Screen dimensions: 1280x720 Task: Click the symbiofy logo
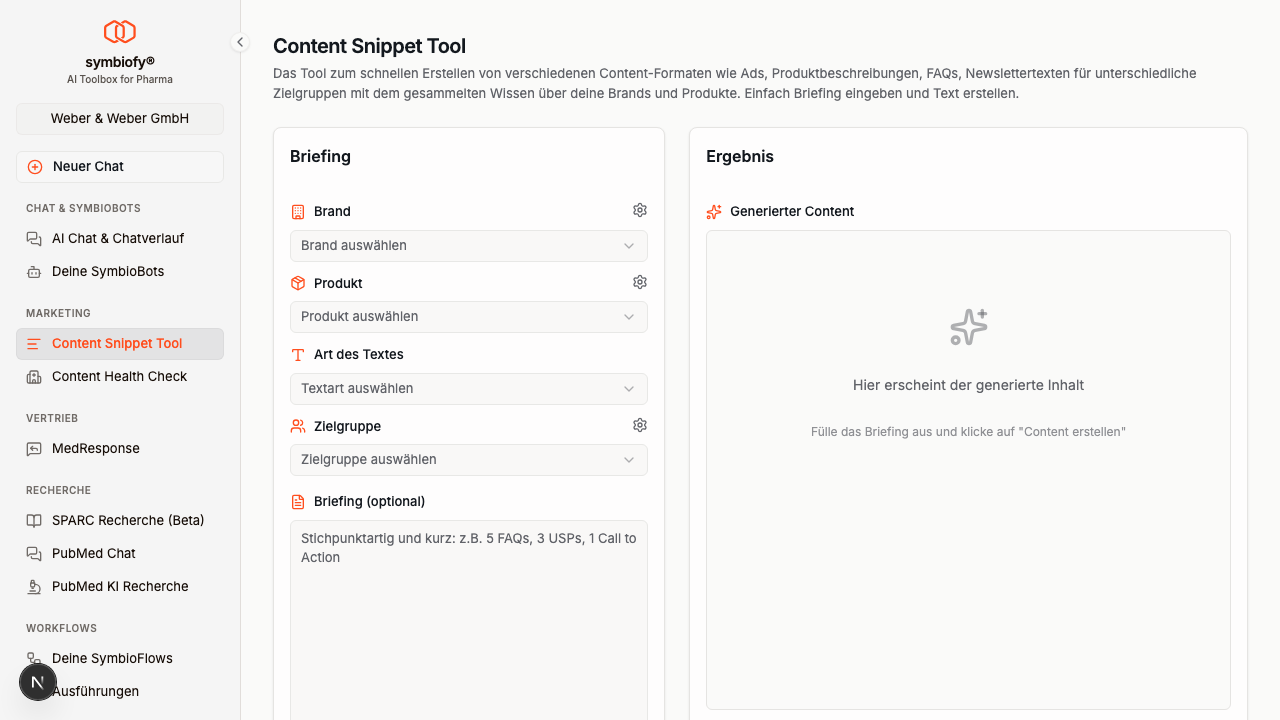119,31
